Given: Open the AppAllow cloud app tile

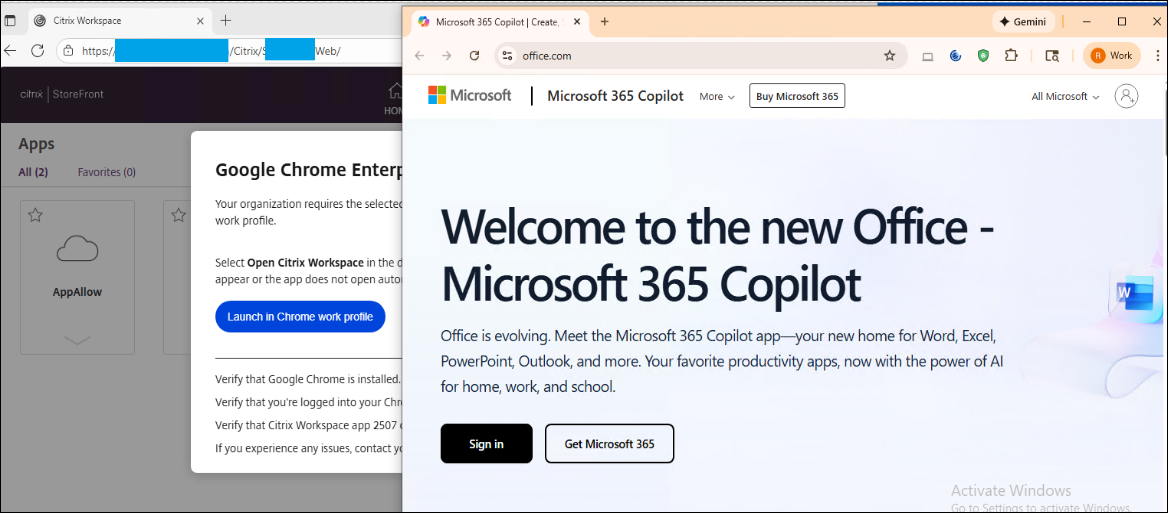Looking at the screenshot, I should 77,277.
